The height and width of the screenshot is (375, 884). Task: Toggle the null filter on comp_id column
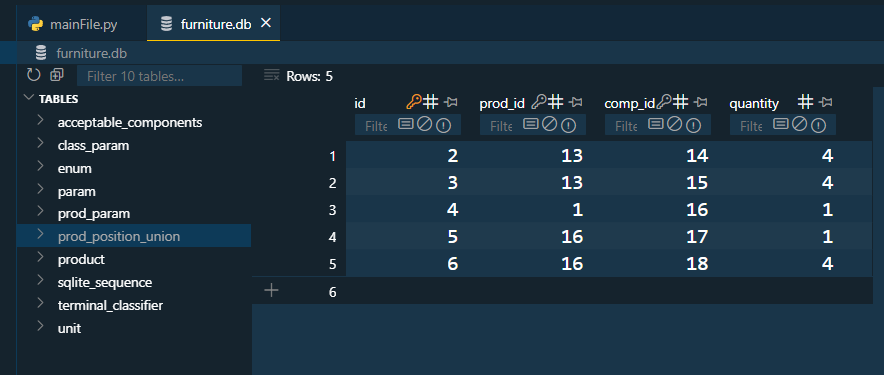pos(674,124)
